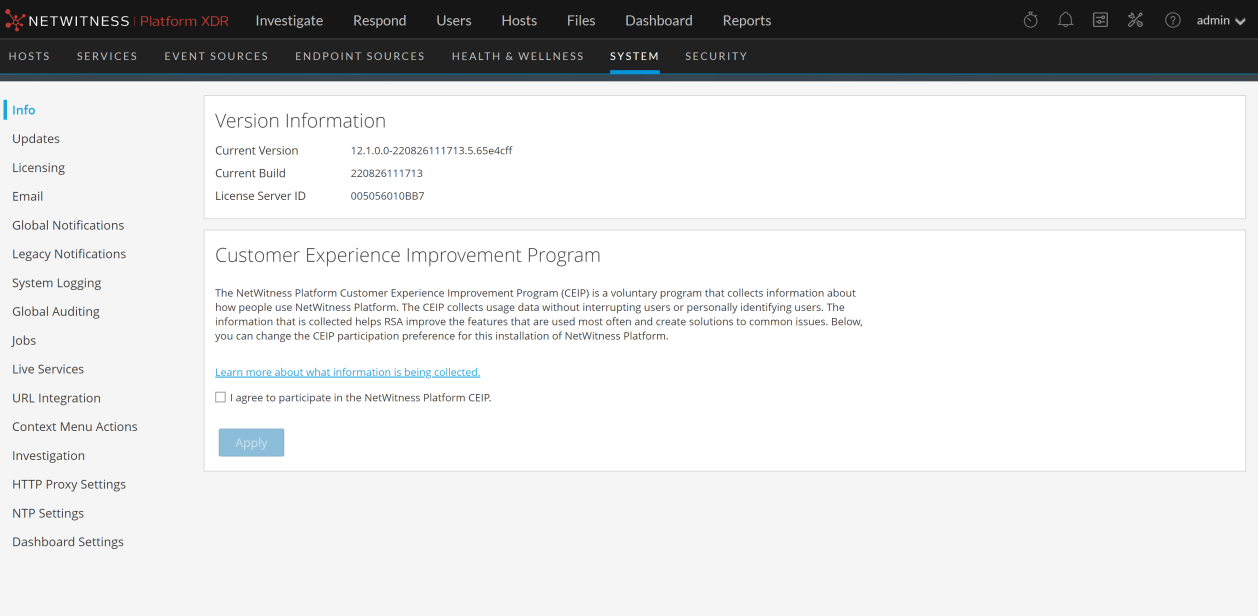The width and height of the screenshot is (1258, 616).
Task: Click the tools and utilities icon
Action: [1136, 19]
